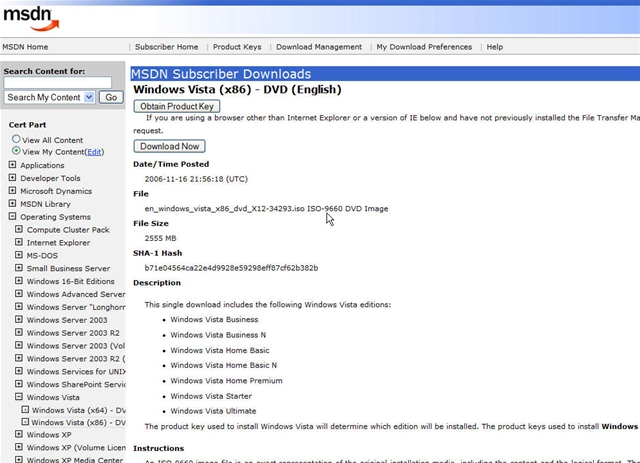Click the Search Content input field
This screenshot has height=463, width=640.
(x=58, y=83)
